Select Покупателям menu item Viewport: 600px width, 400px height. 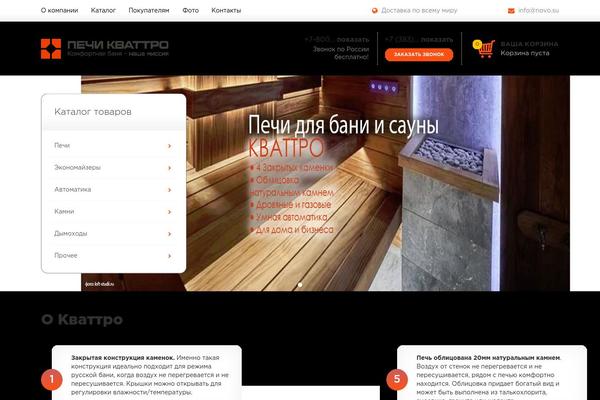[x=149, y=10]
